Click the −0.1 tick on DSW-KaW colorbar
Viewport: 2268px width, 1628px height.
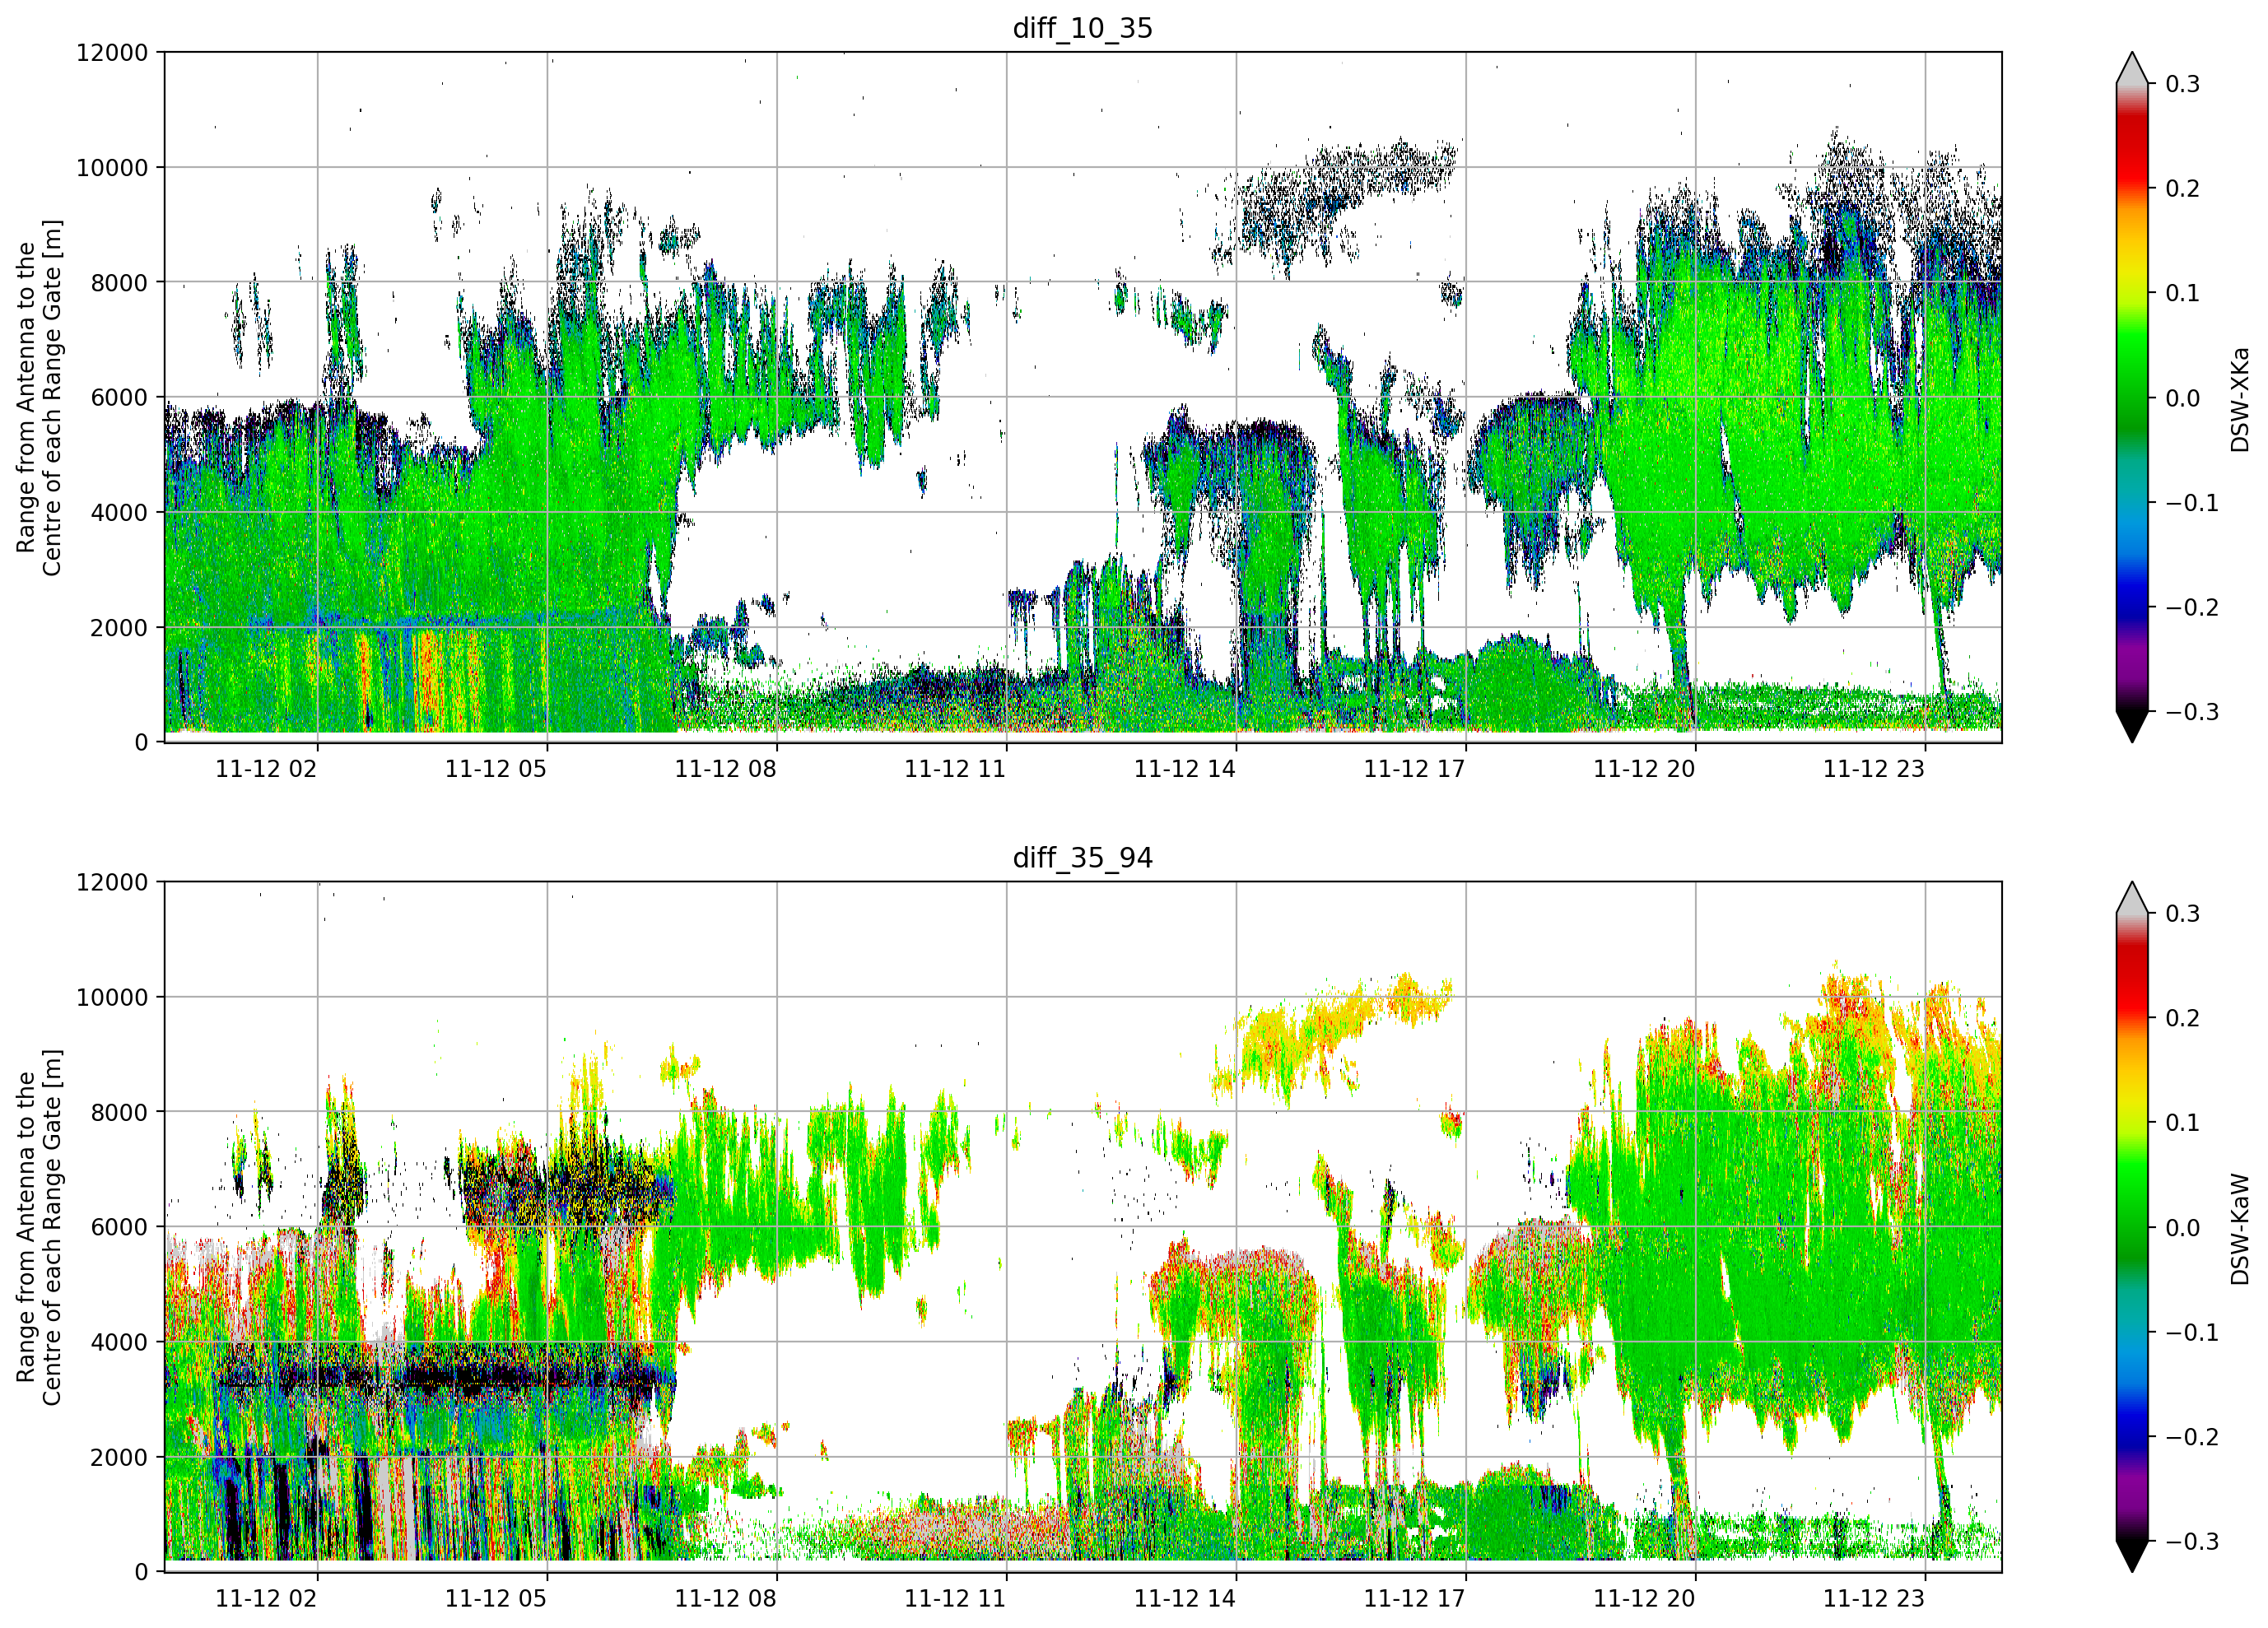point(2192,1333)
